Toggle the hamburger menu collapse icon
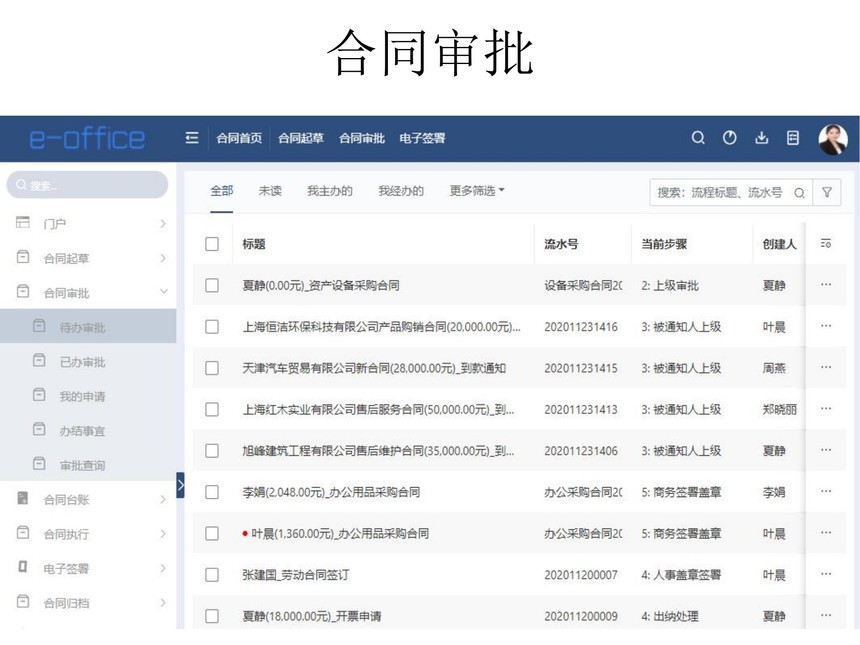860x645 pixels. click(192, 138)
